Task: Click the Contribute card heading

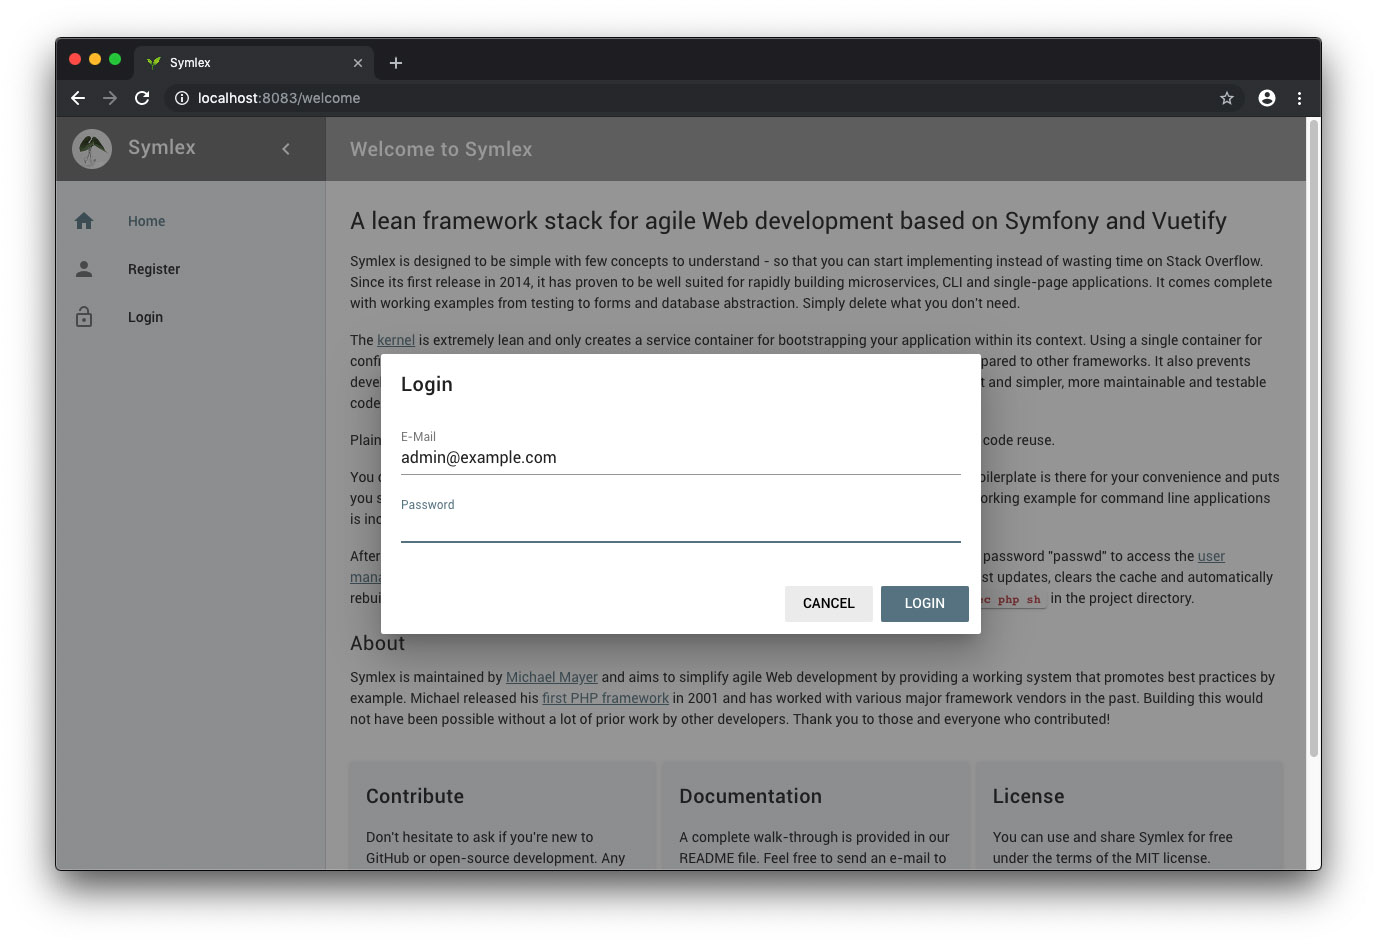Action: [415, 796]
